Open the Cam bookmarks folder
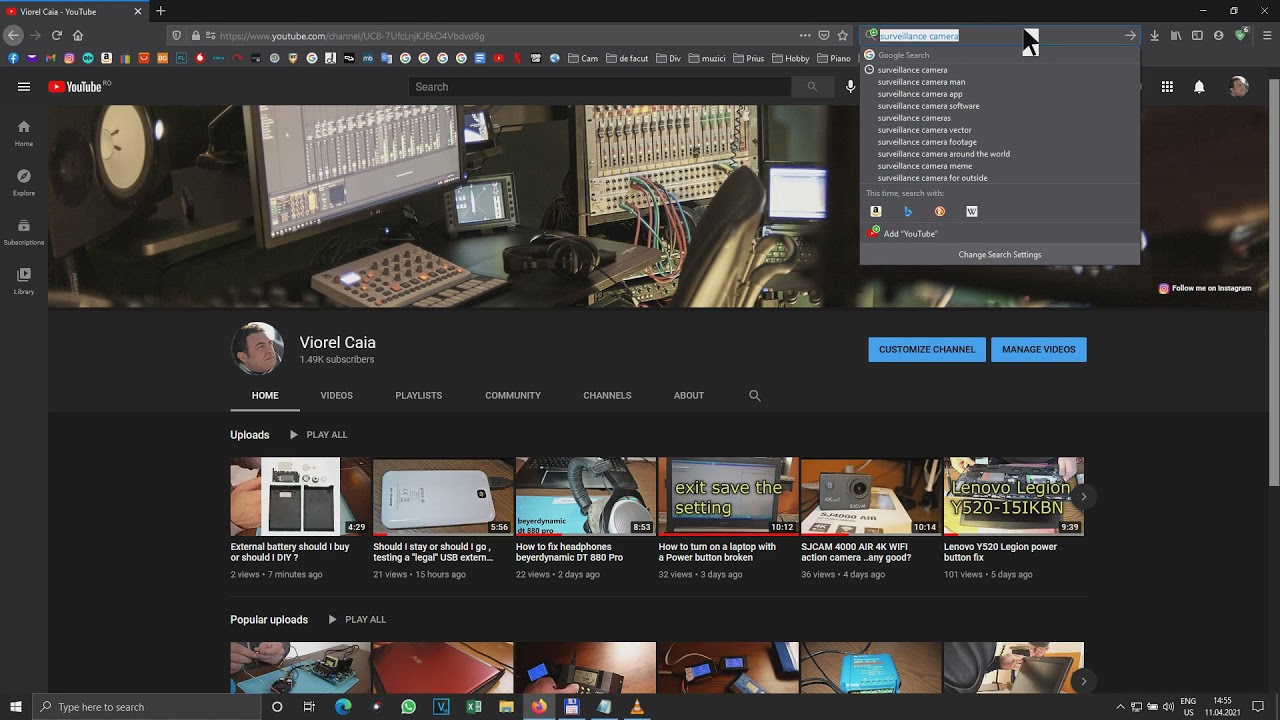This screenshot has width=1280, height=720. [582, 58]
